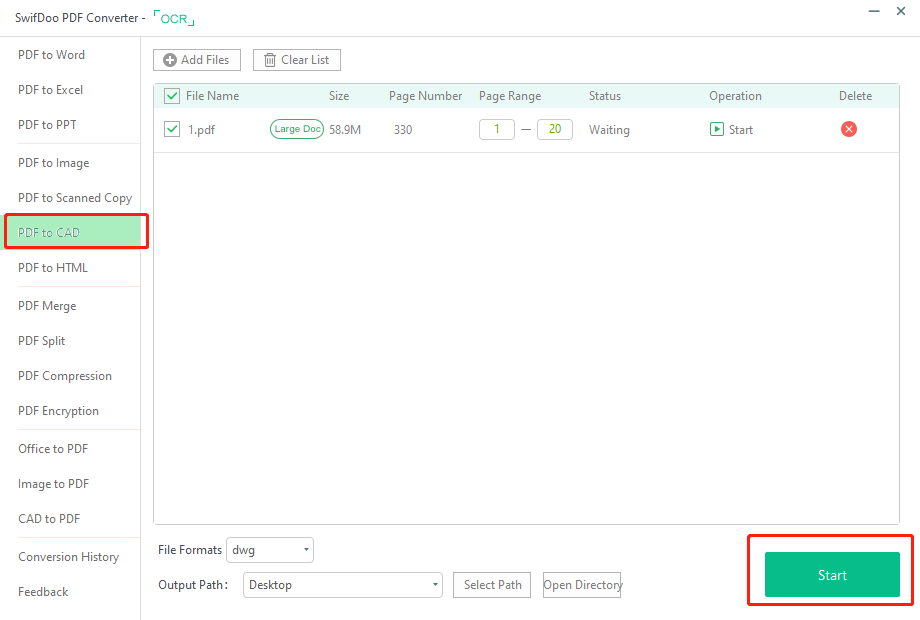This screenshot has height=620, width=920.
Task: Click the page range end field
Action: (x=554, y=129)
